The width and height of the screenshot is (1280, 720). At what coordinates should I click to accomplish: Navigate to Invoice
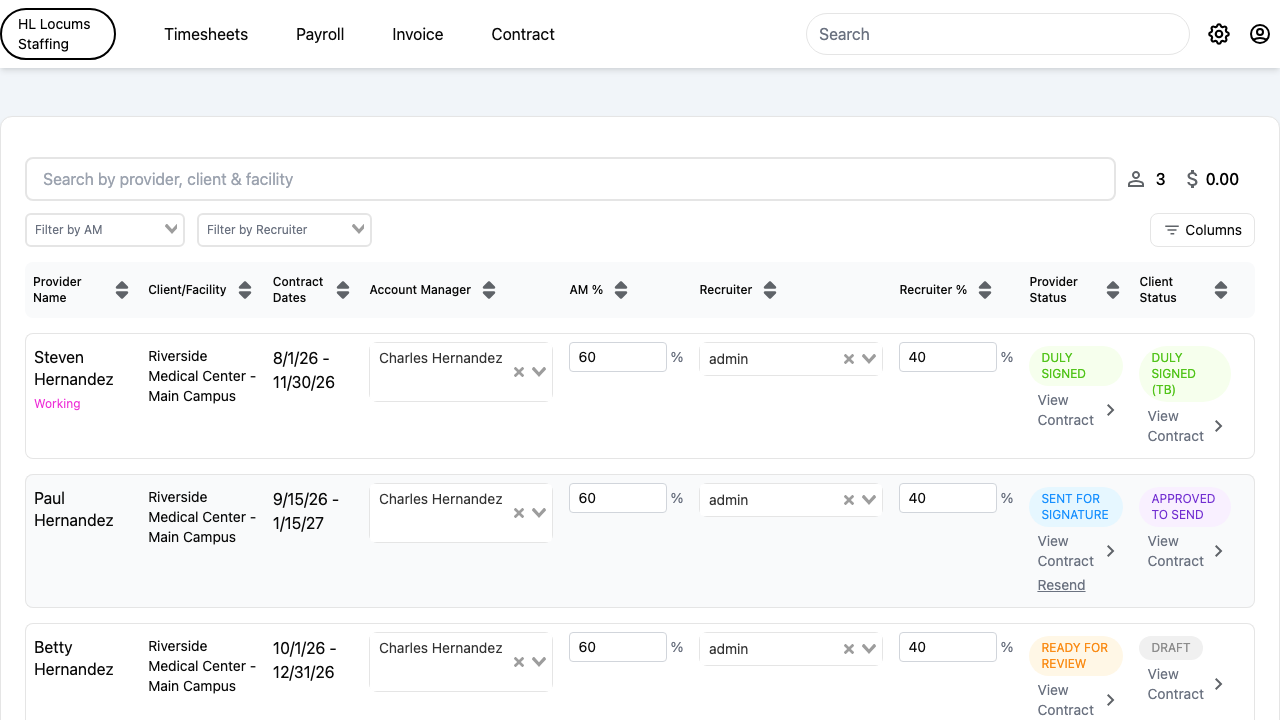tap(418, 34)
